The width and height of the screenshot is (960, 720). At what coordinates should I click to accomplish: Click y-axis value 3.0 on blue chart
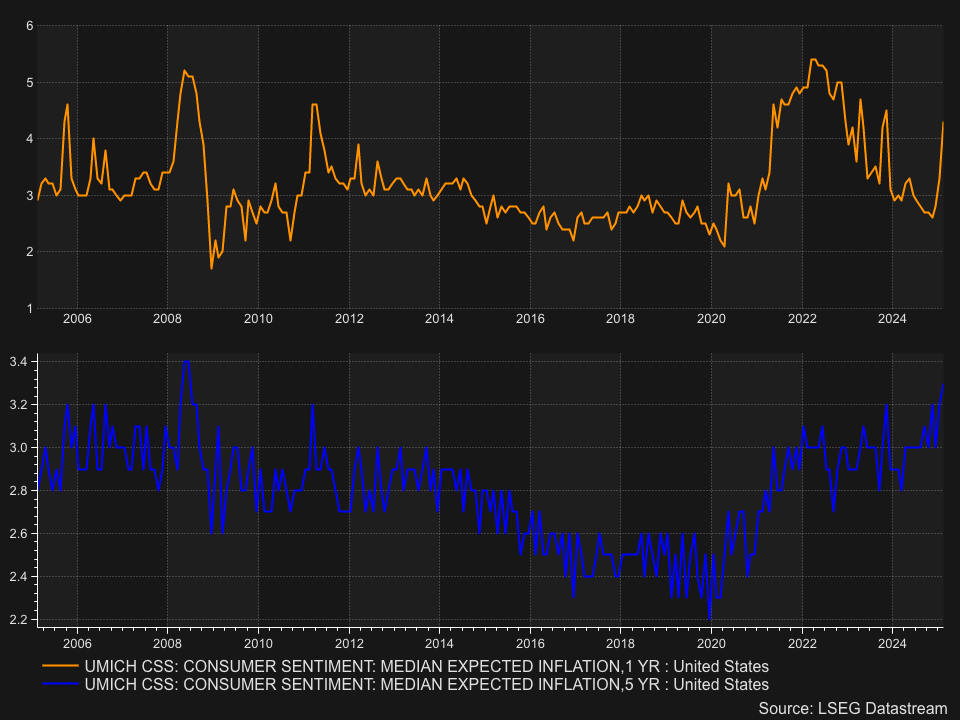(x=19, y=448)
